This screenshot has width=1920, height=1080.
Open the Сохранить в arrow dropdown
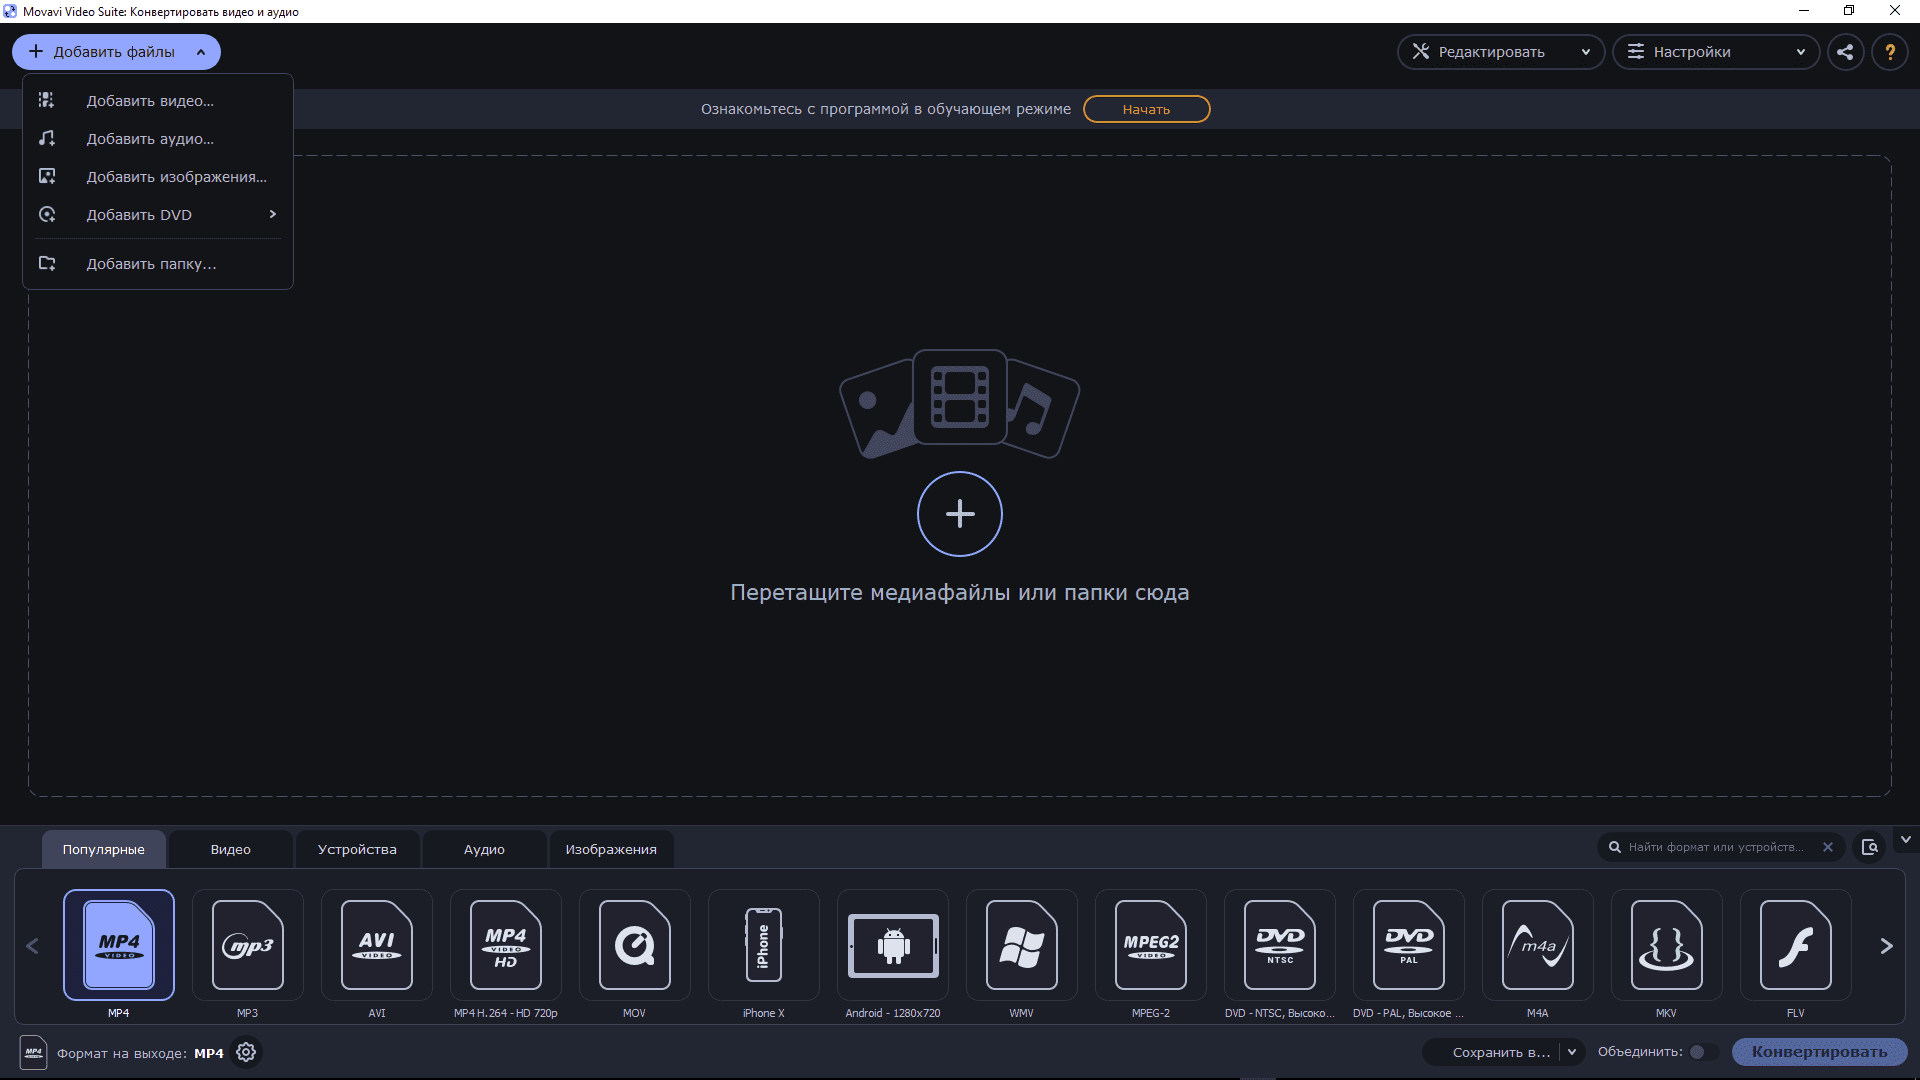pyautogui.click(x=1572, y=1052)
